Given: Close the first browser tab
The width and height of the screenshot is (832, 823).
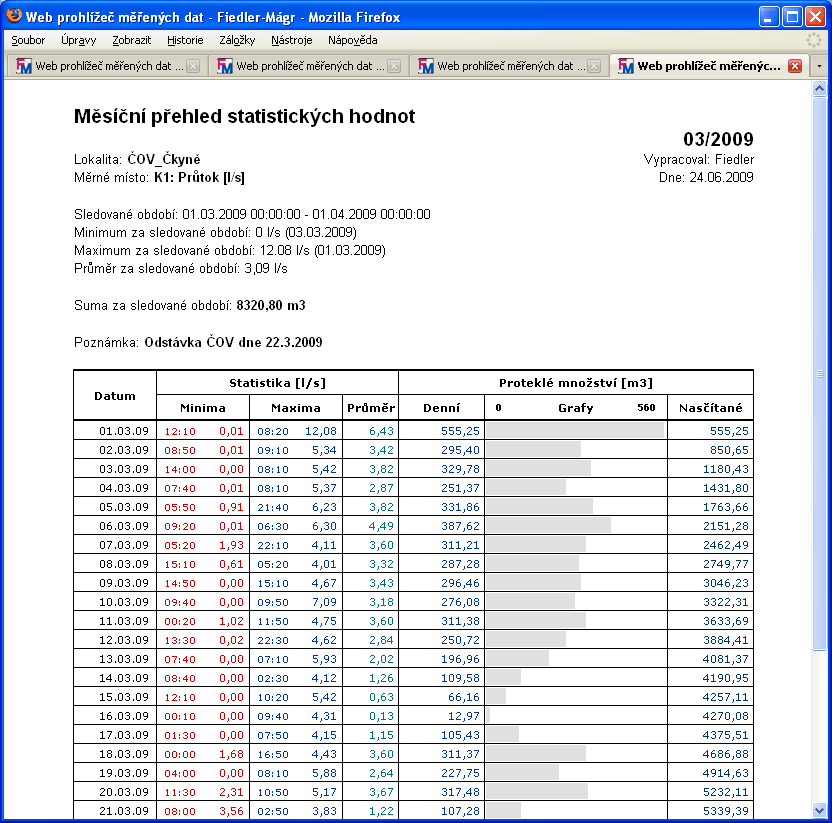Looking at the screenshot, I should [x=193, y=66].
